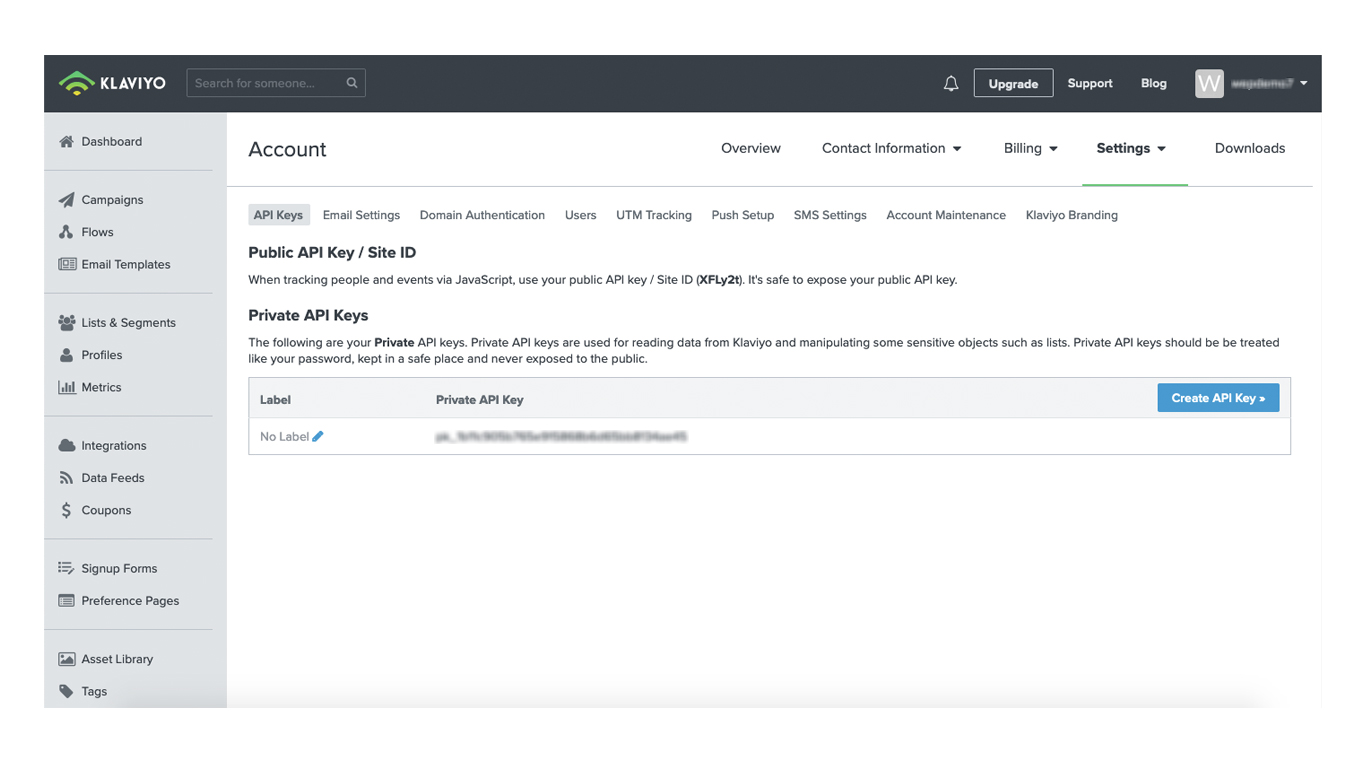Image resolution: width=1365 pixels, height=762 pixels.
Task: Click the Lists & Segments people icon
Action: coord(67,323)
